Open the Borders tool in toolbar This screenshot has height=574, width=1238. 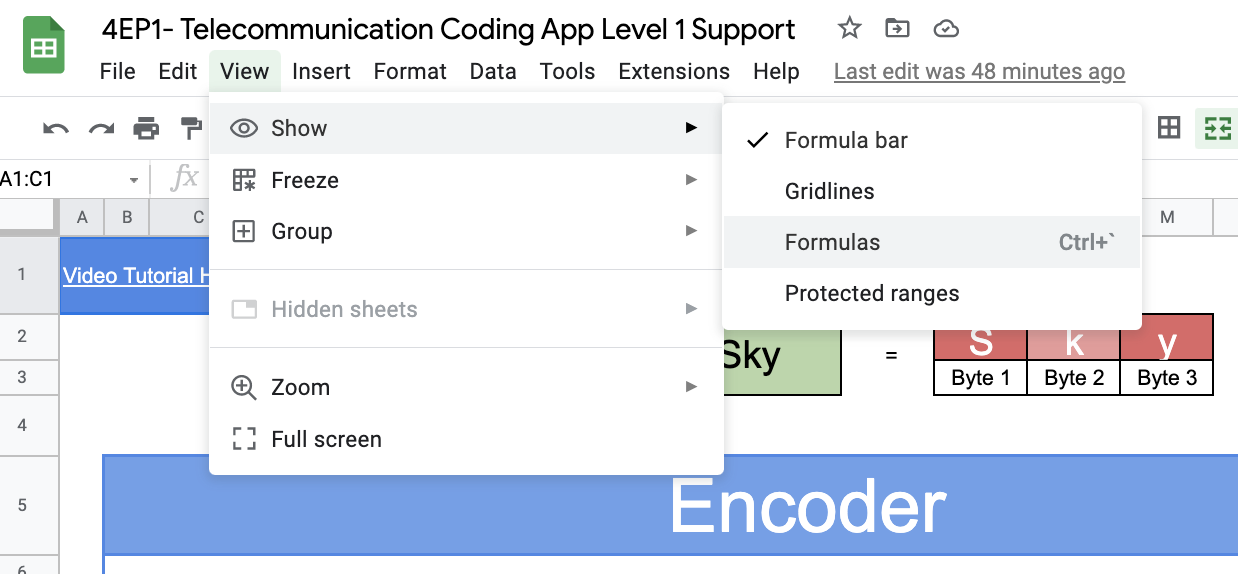tap(1168, 128)
